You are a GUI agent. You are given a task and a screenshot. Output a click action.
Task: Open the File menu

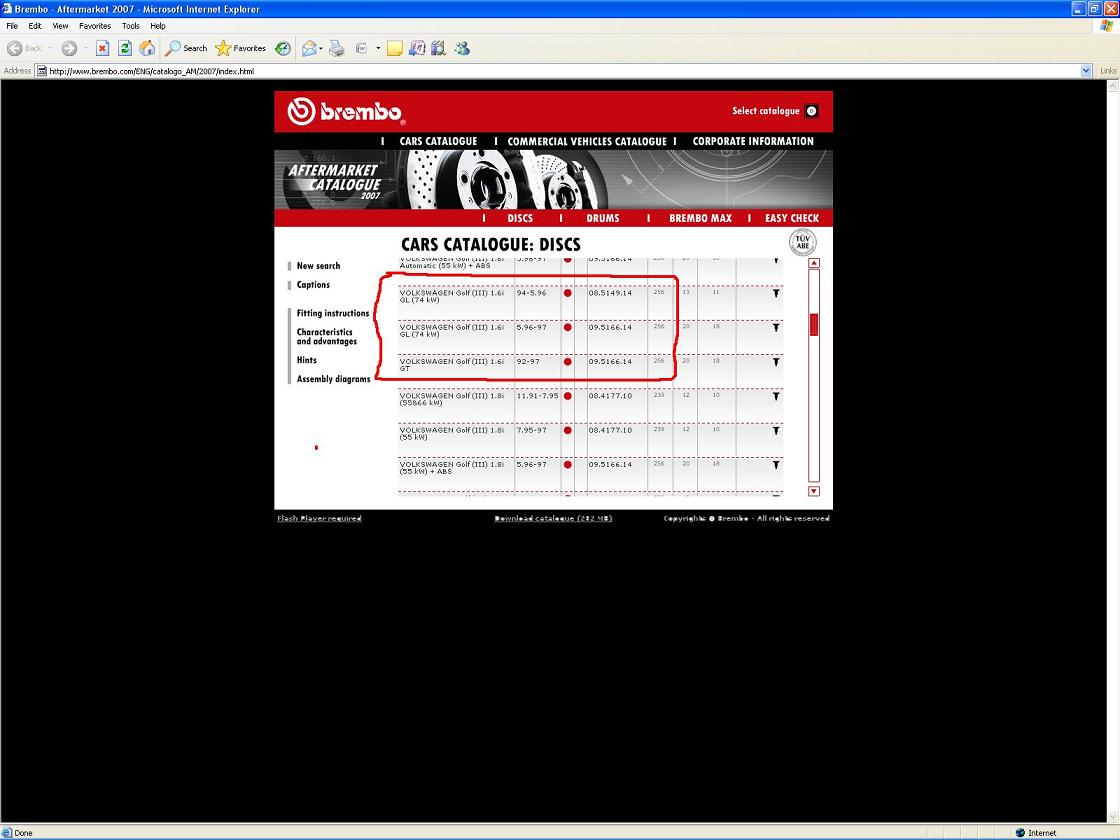[12, 26]
